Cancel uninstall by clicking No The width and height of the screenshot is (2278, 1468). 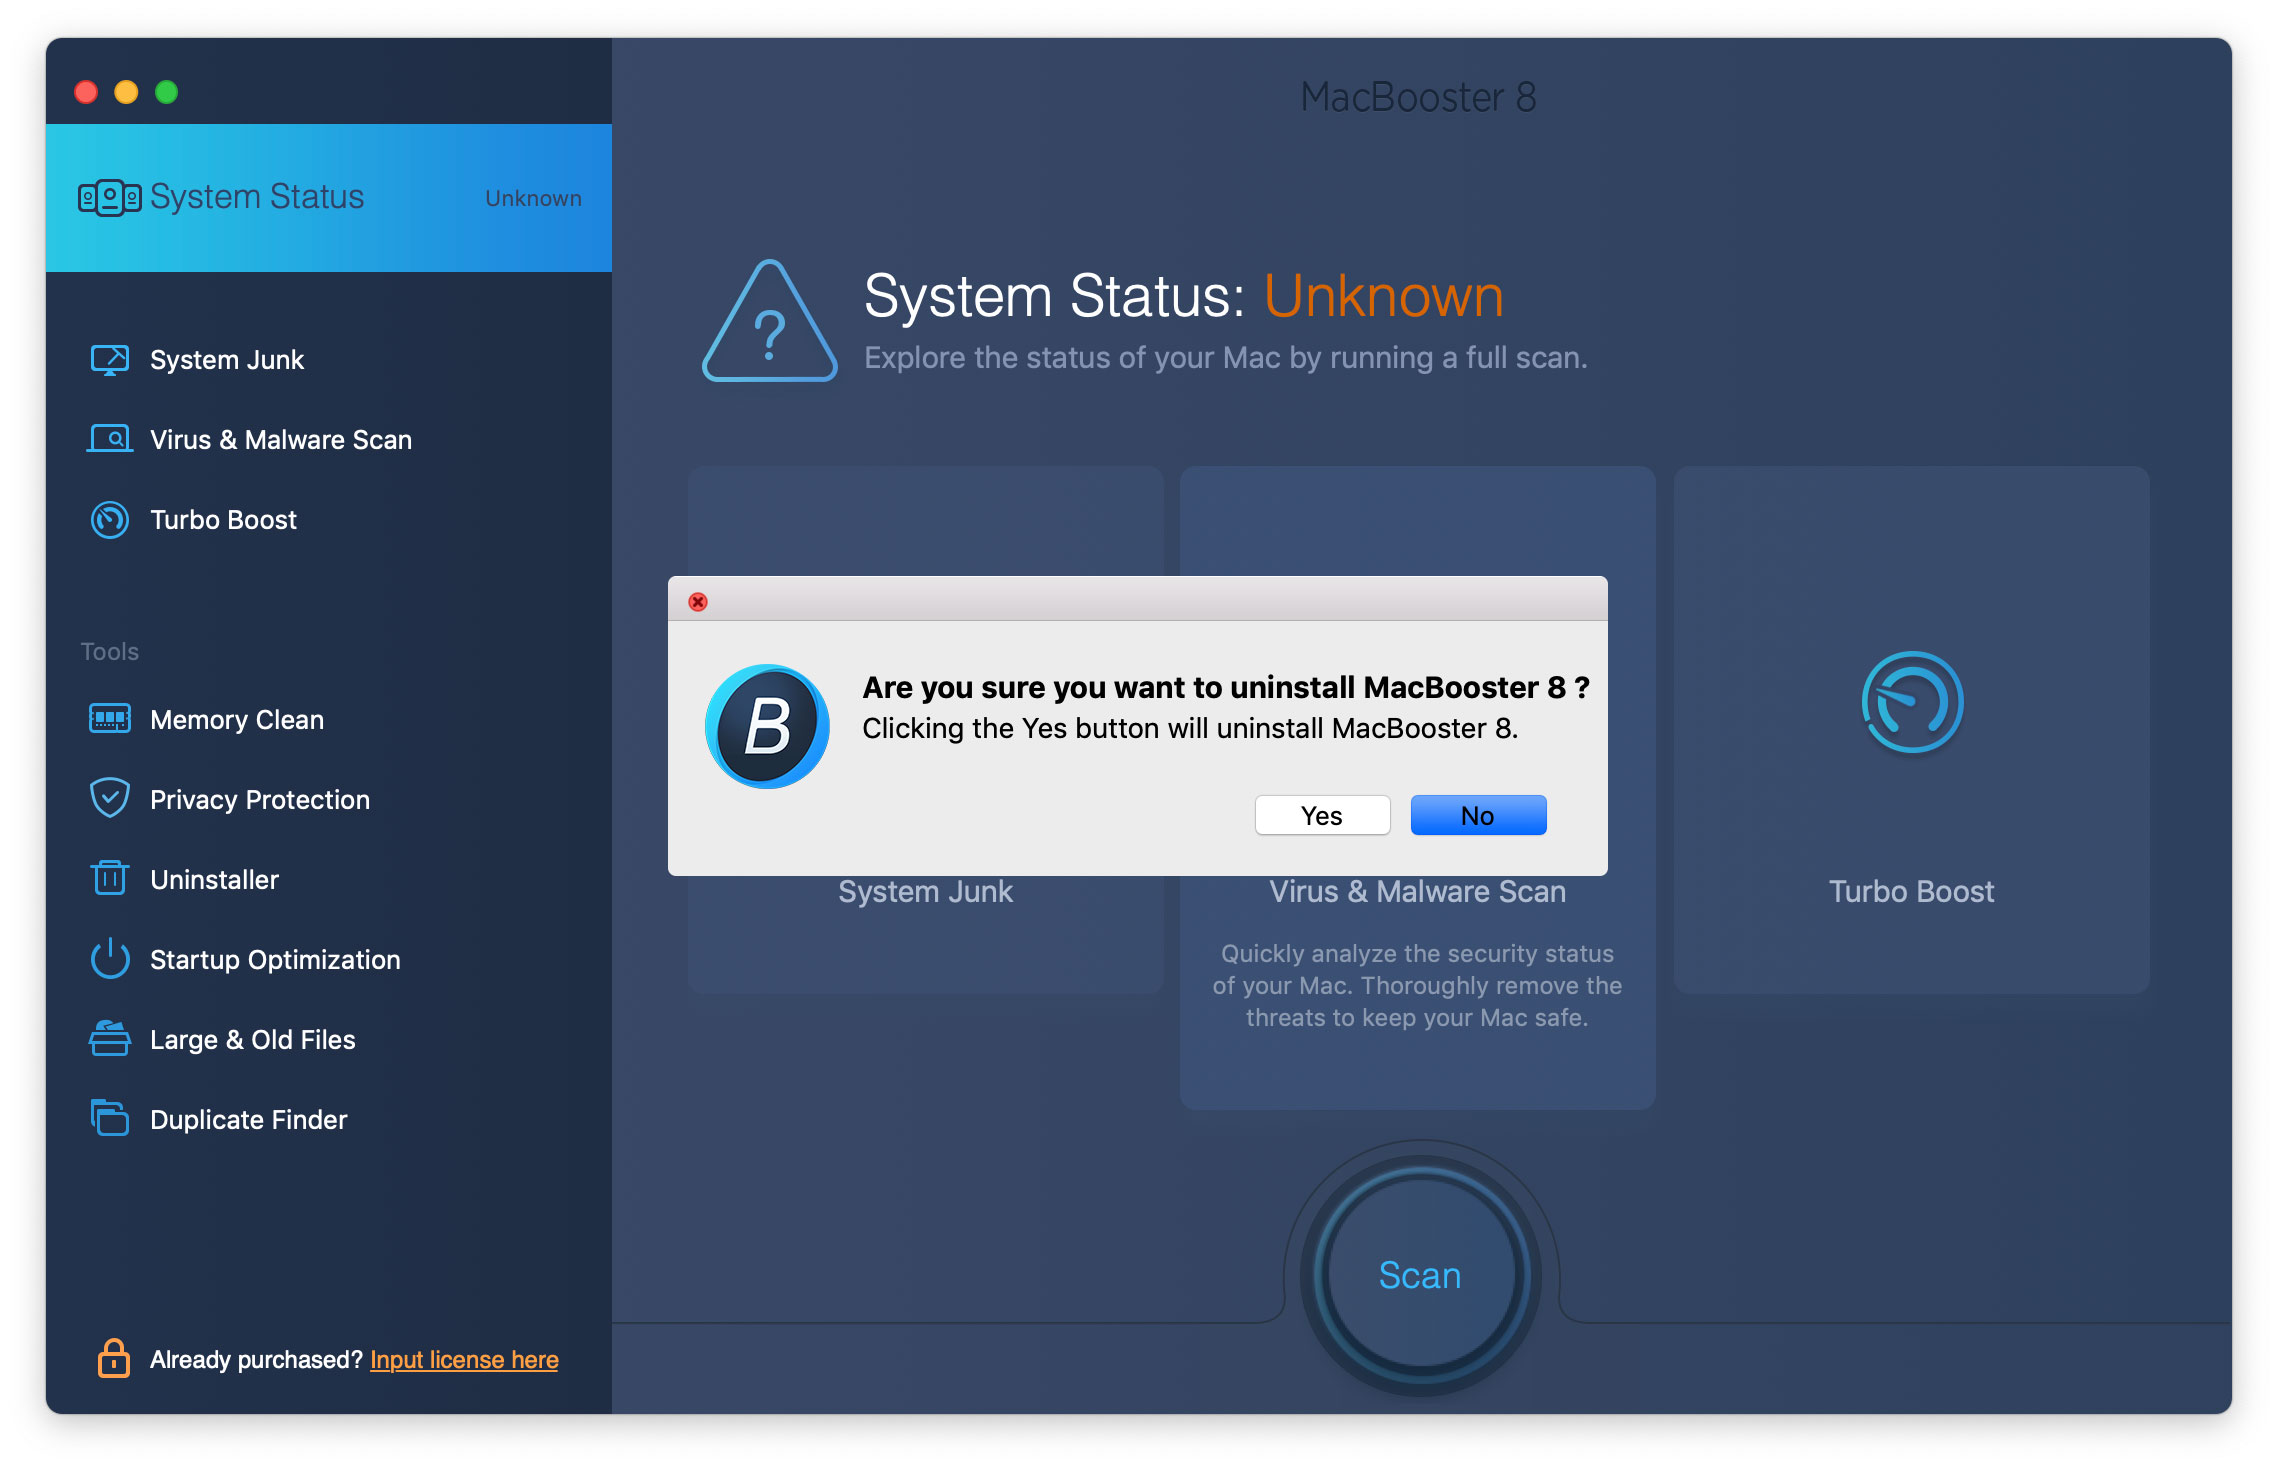(1478, 815)
